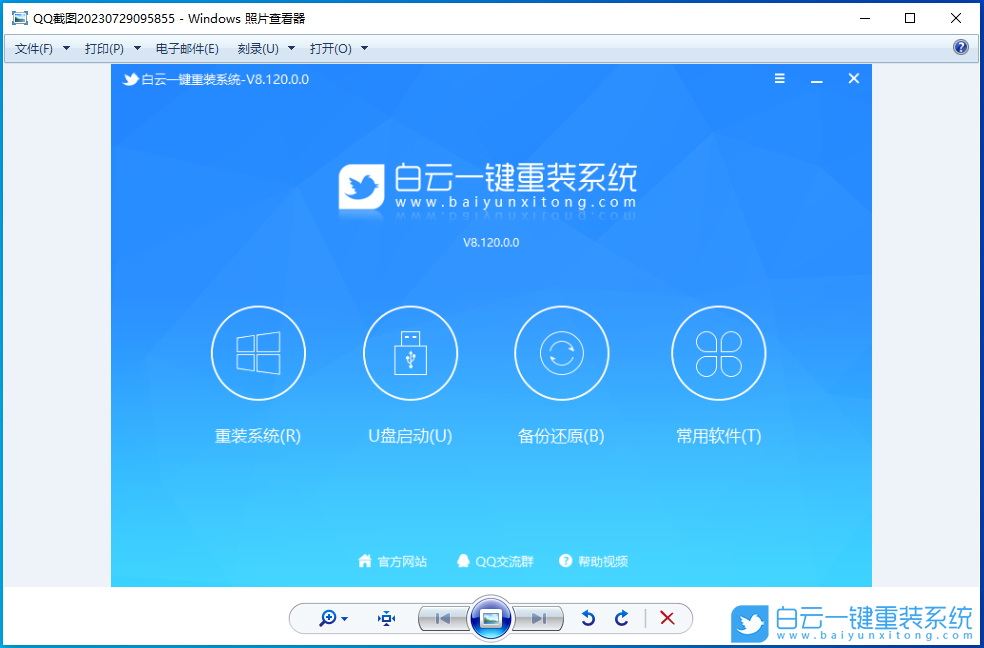Open the 常用软件(T) software icon
The image size is (984, 648).
click(x=718, y=353)
